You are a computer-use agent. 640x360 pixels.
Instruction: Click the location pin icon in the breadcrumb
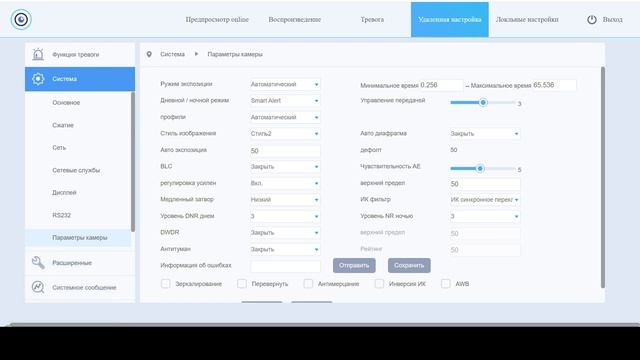click(x=149, y=54)
